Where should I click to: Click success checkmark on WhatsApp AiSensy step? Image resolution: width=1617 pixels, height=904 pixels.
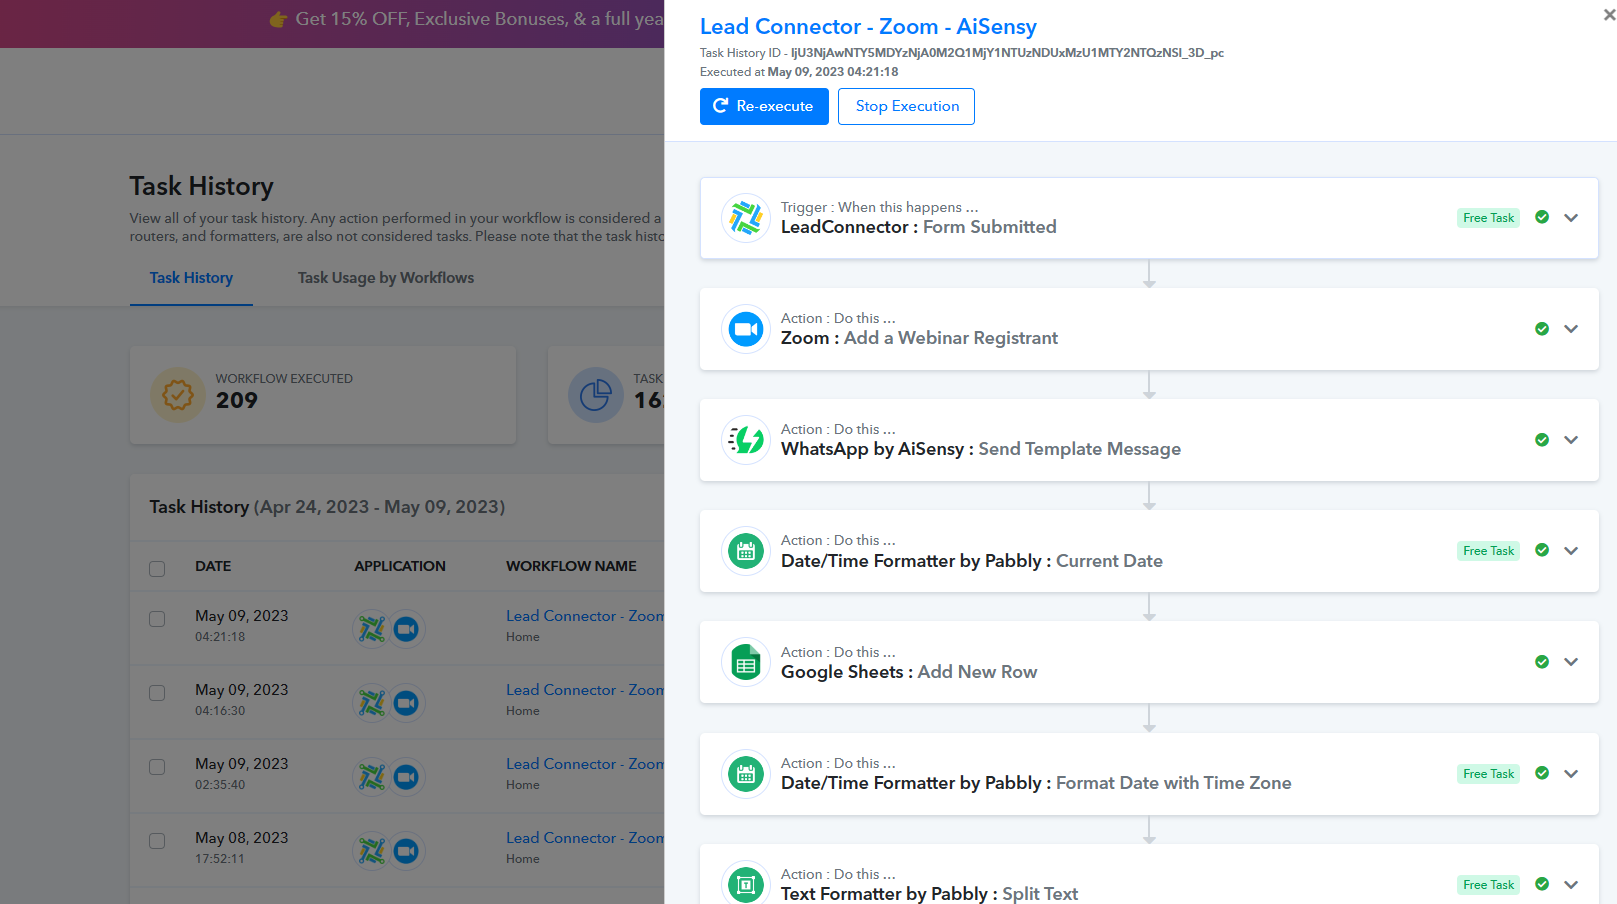[1542, 440]
